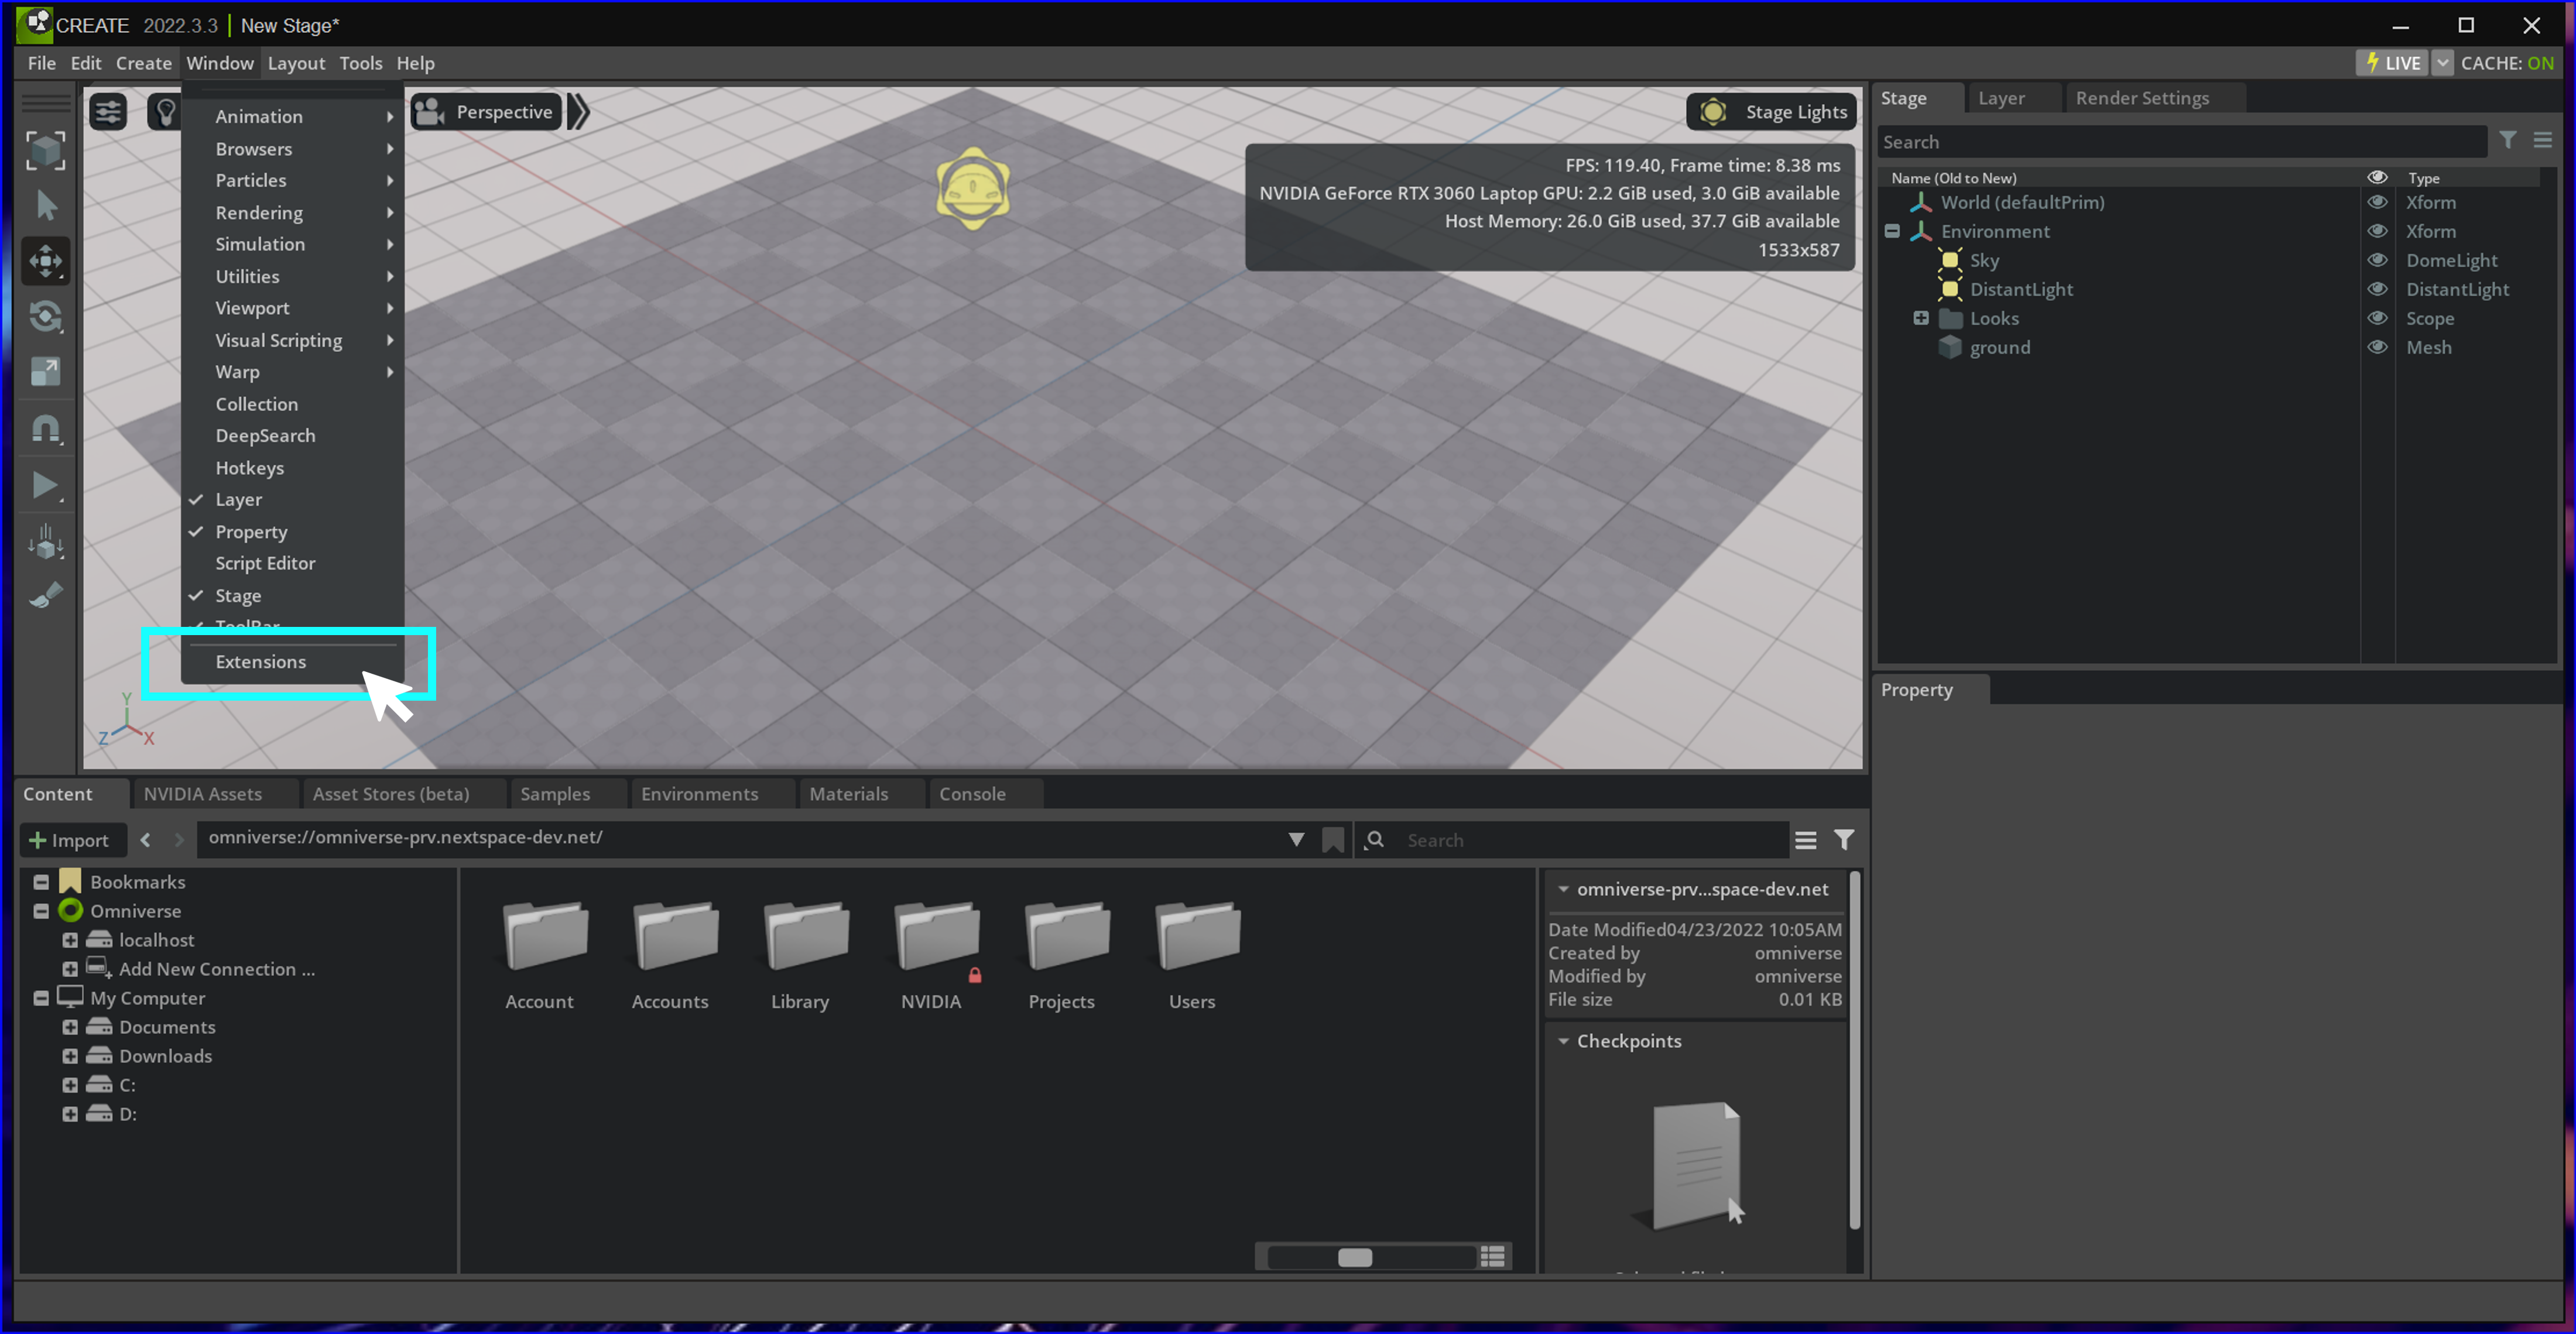Adjust the thumbnail size slider
2576x1334 pixels.
(x=1354, y=1257)
